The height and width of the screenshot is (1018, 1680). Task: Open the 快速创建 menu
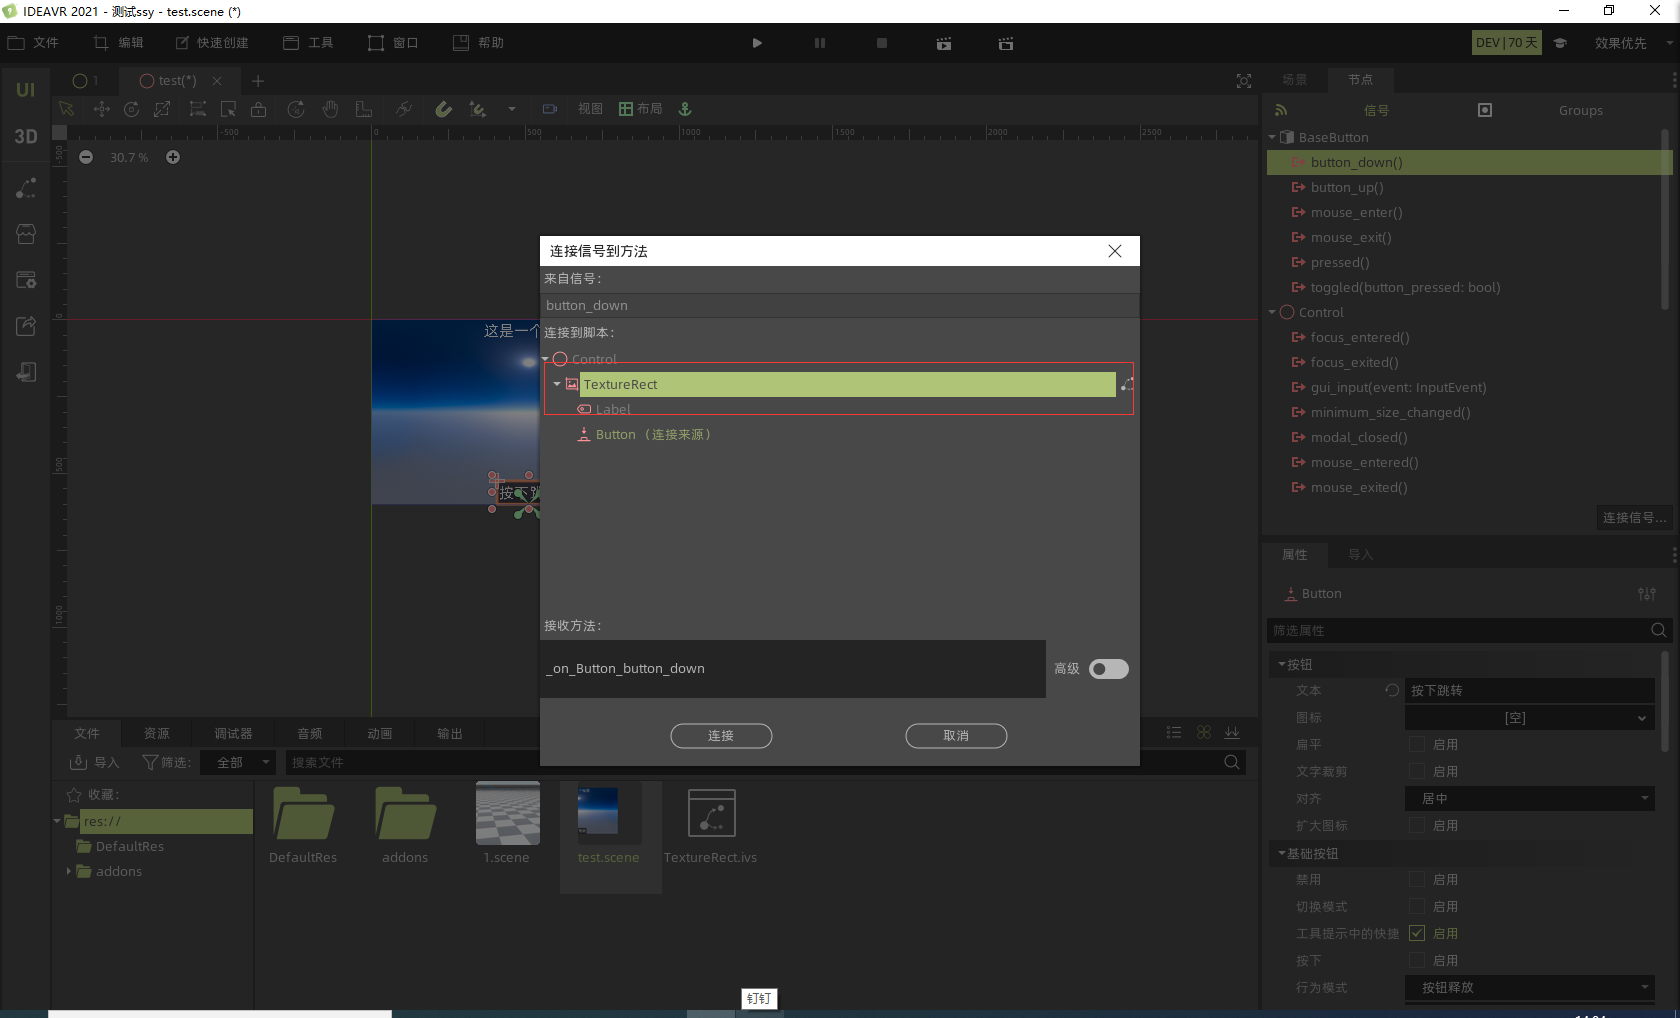[211, 43]
